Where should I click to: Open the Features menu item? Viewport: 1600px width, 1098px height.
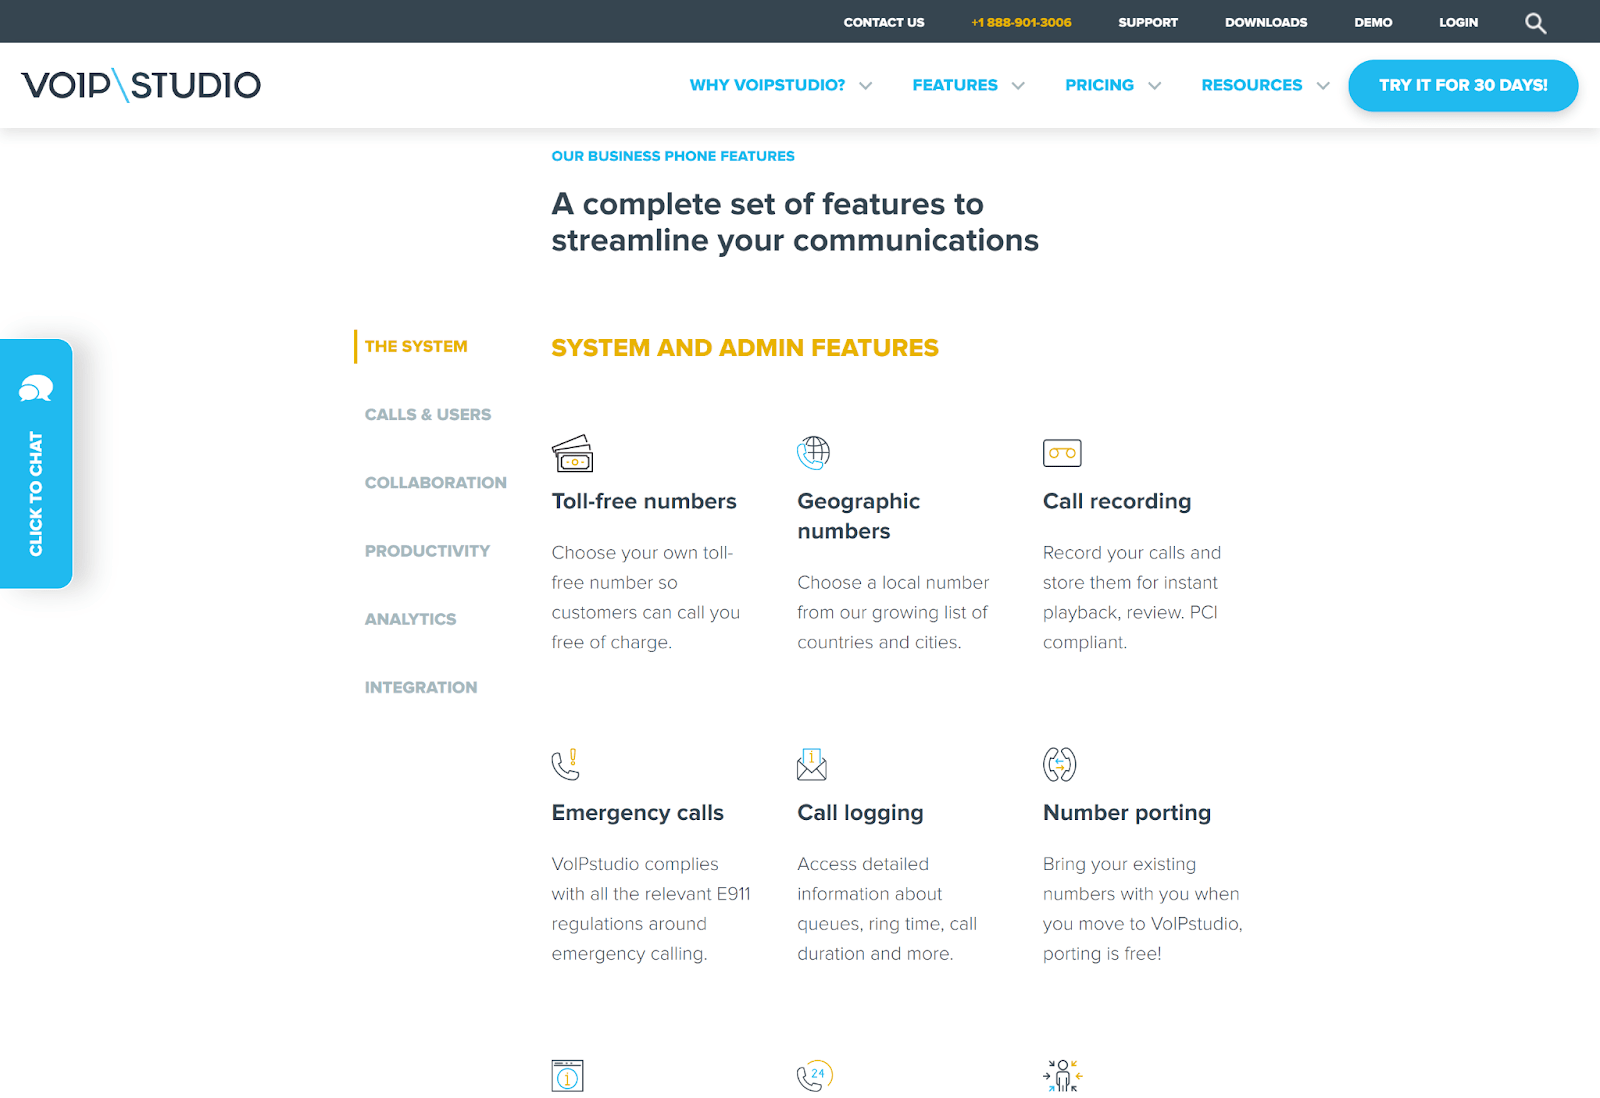coord(955,85)
